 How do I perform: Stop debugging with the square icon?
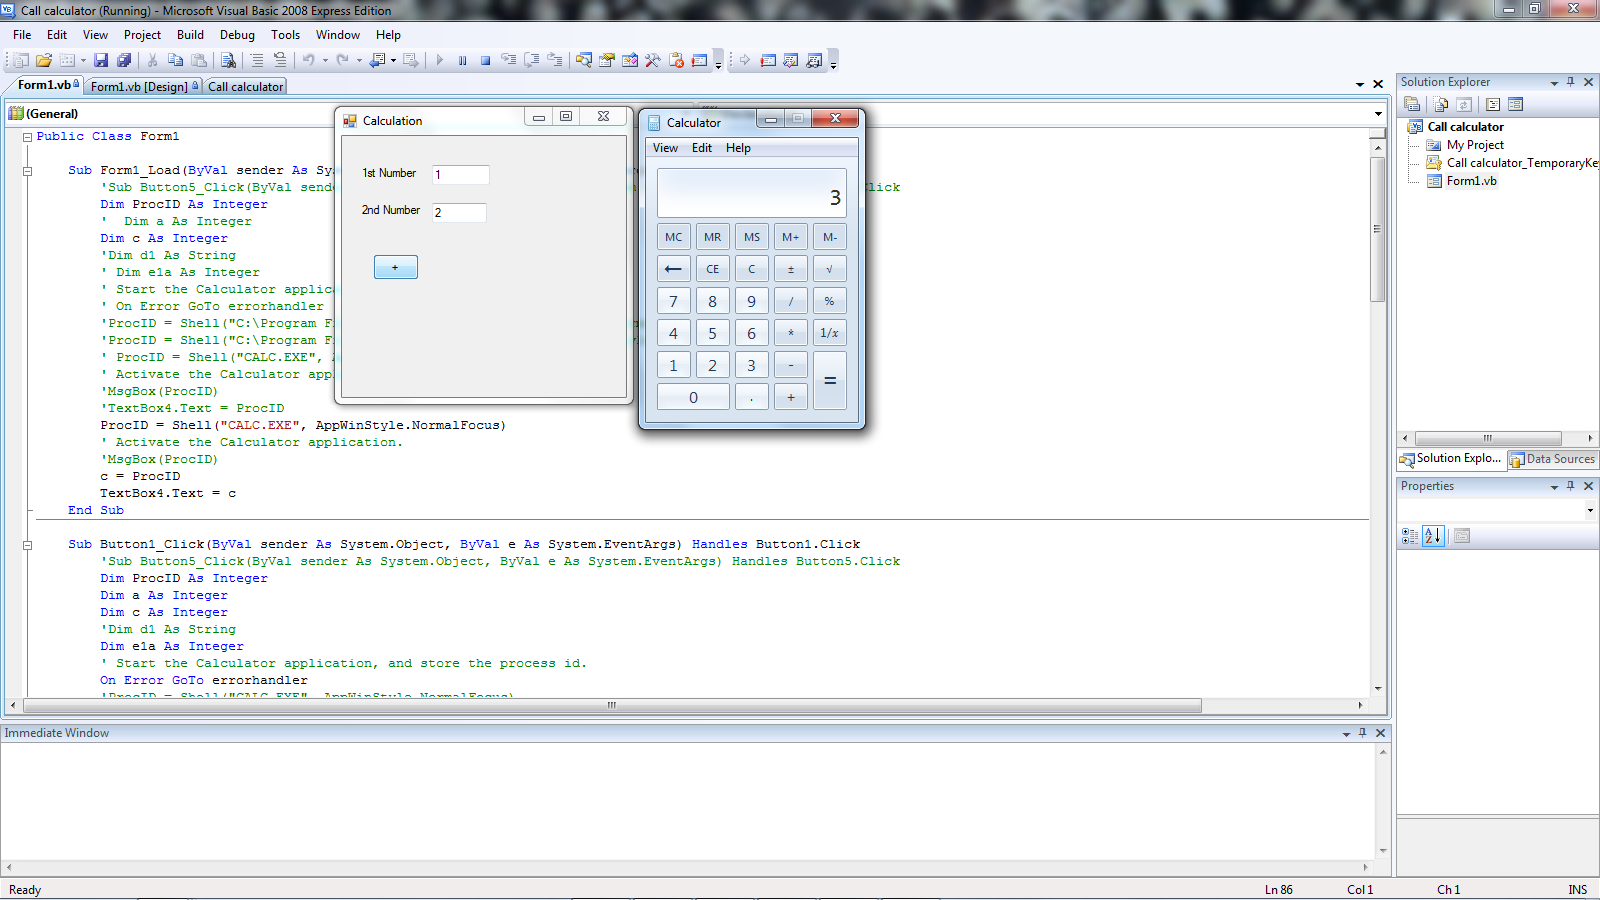pos(485,61)
